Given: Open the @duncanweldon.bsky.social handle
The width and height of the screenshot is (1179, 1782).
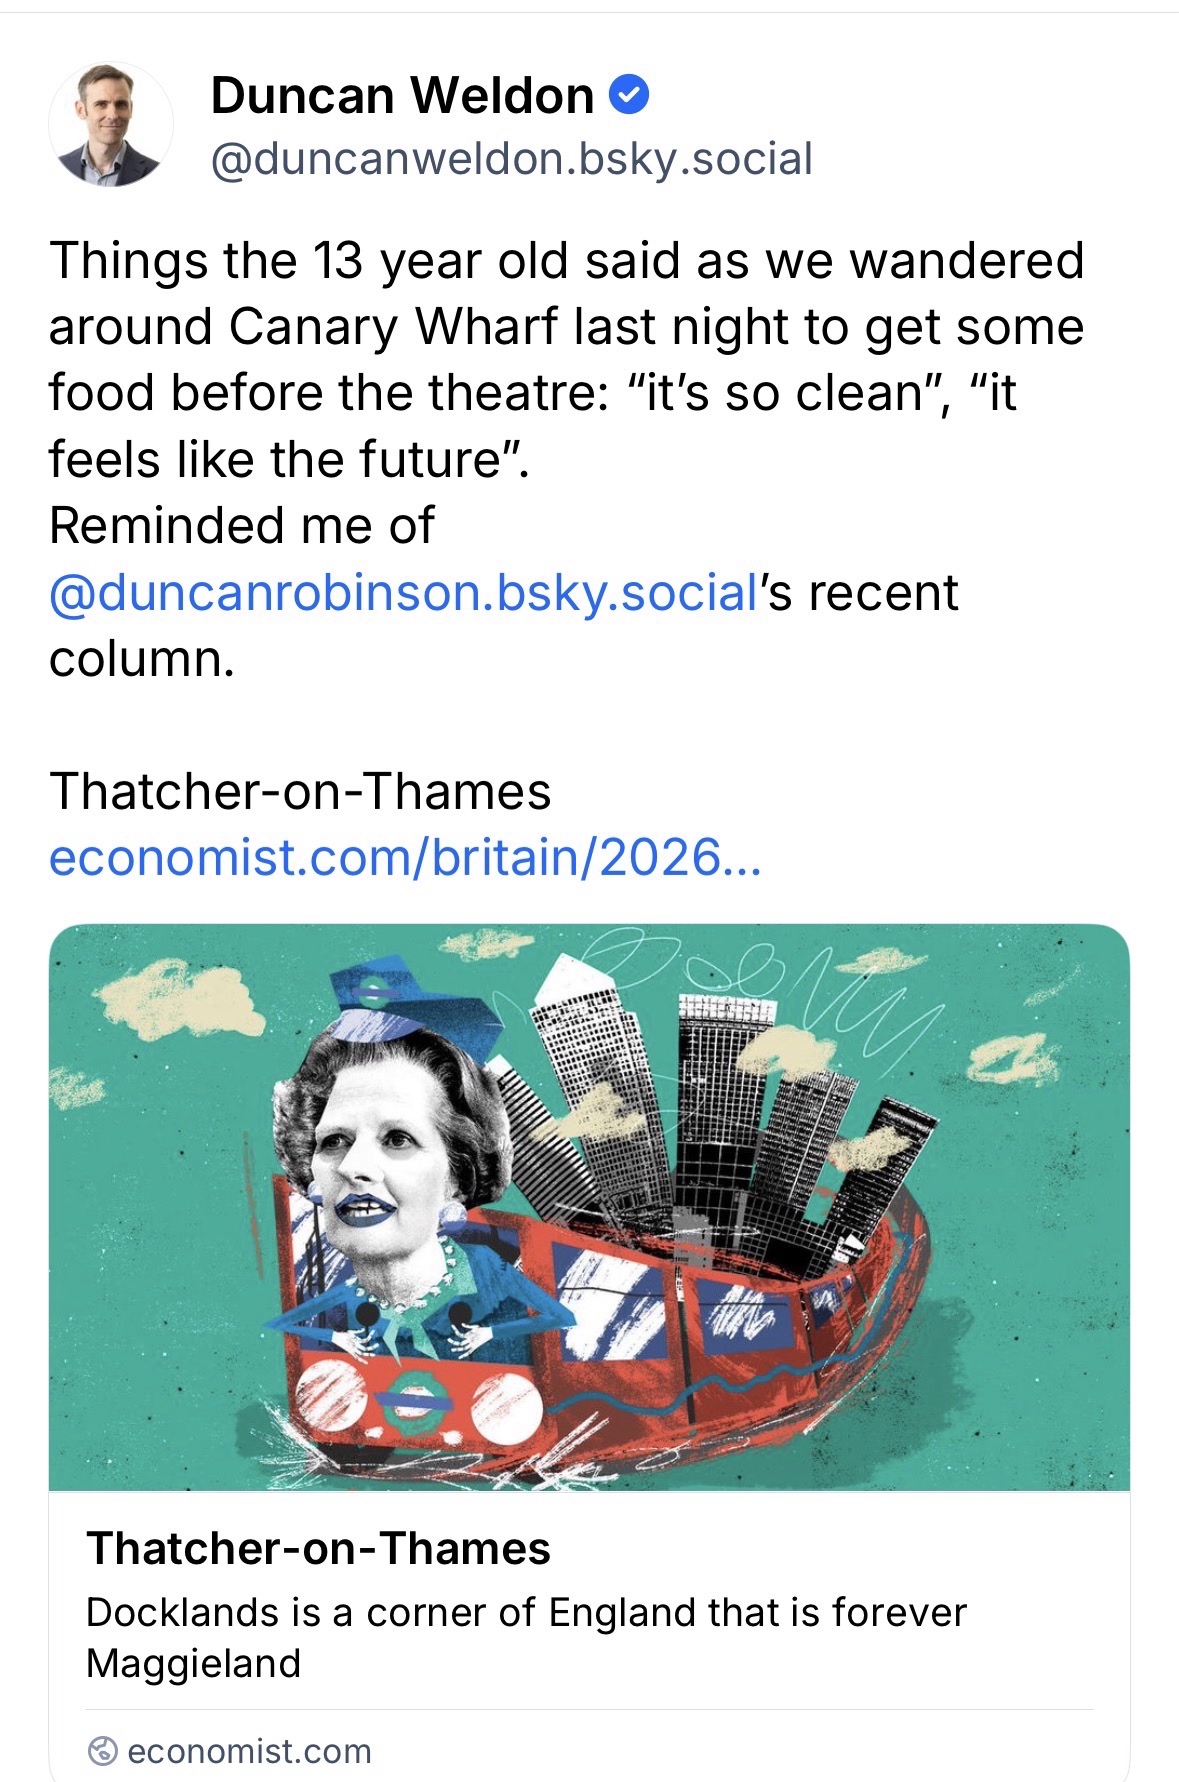Looking at the screenshot, I should pos(511,159).
